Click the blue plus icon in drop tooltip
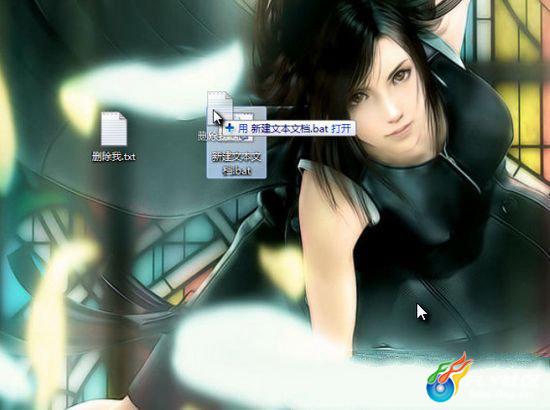550x410 pixels. point(230,128)
